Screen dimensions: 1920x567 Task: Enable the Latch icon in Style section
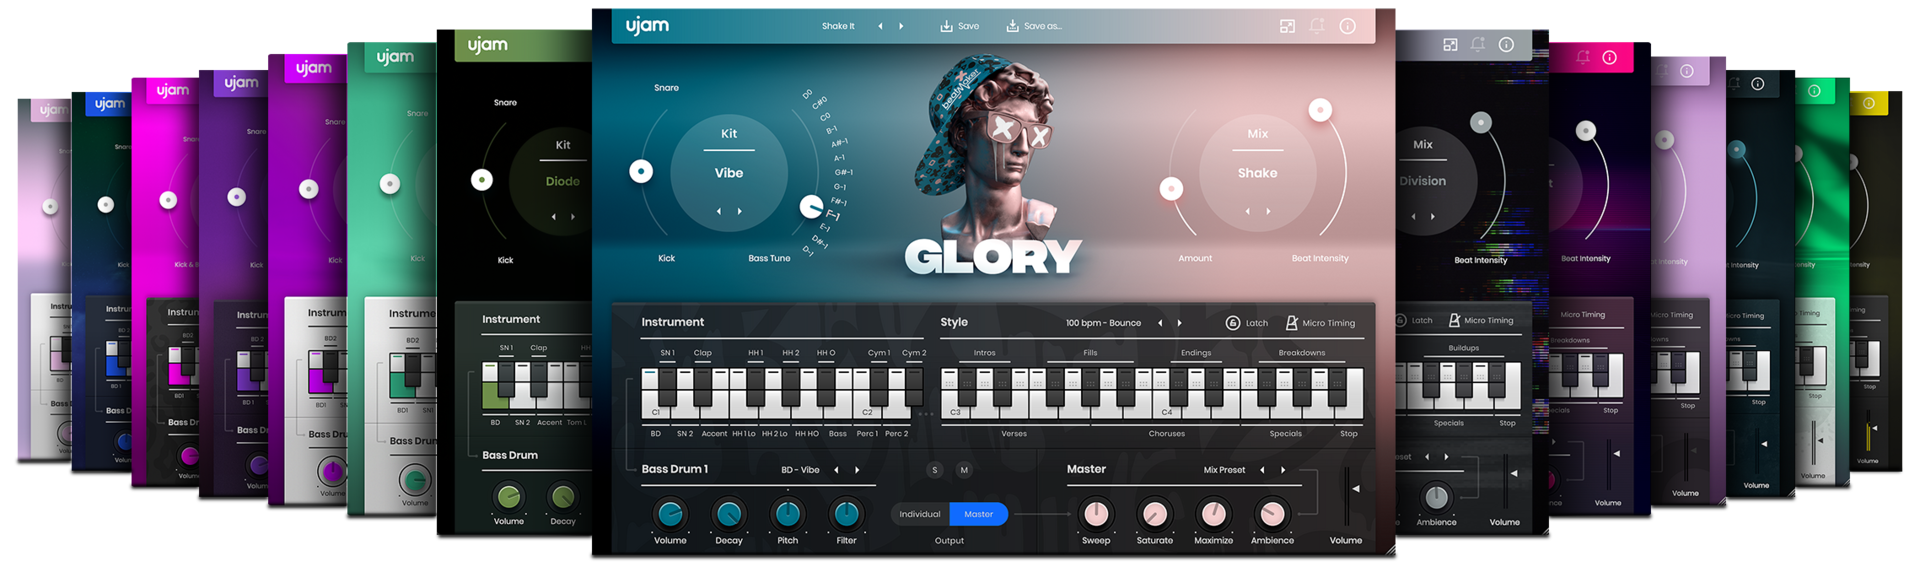[1233, 323]
